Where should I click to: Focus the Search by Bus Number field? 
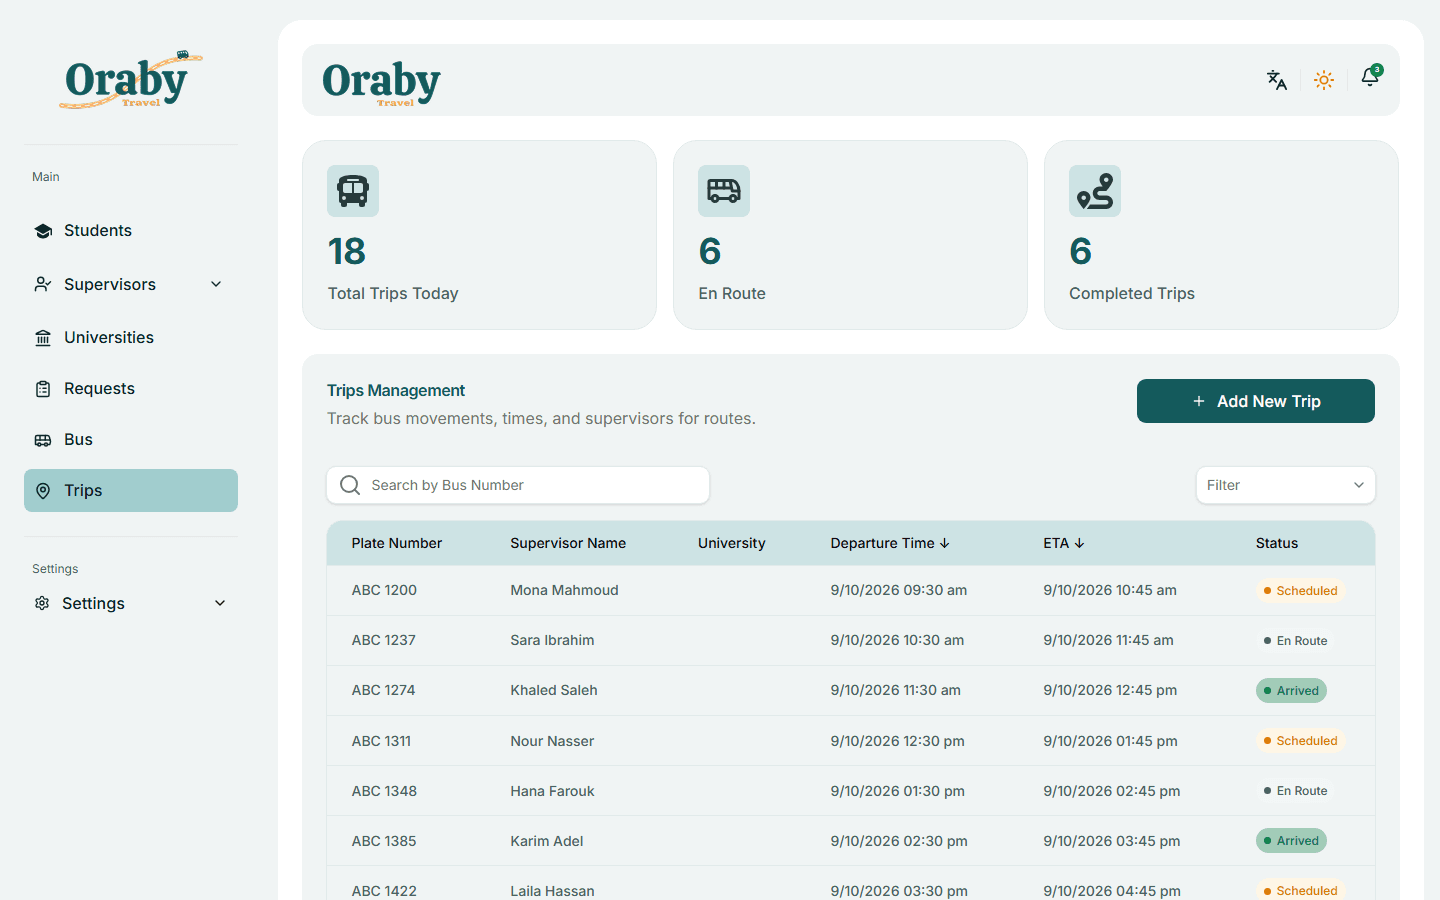(x=518, y=485)
